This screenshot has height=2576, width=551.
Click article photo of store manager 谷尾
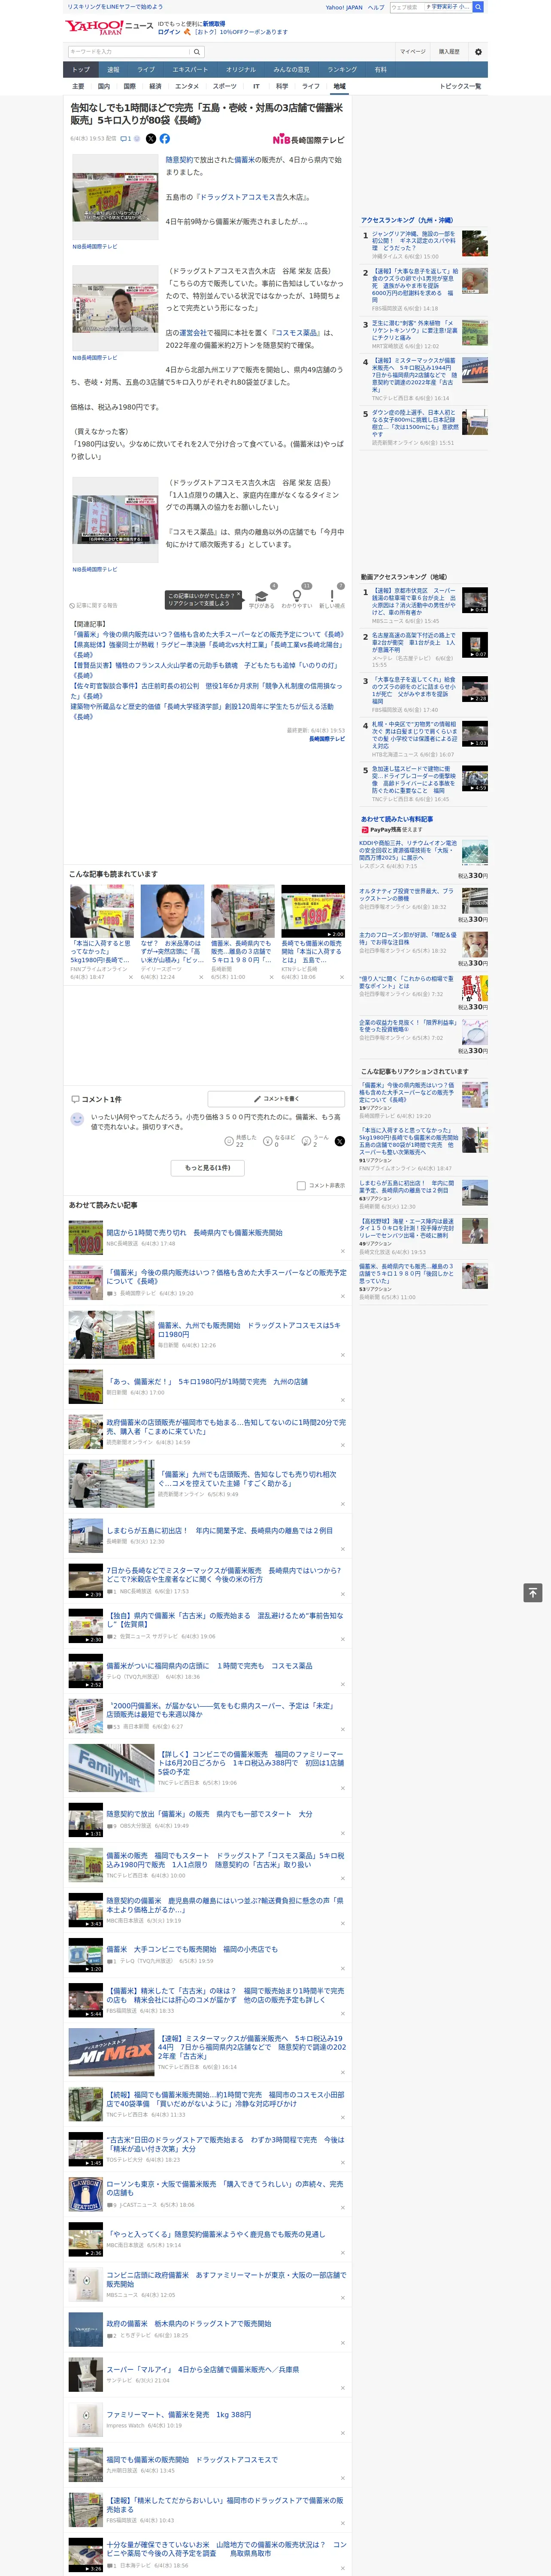[x=114, y=308]
